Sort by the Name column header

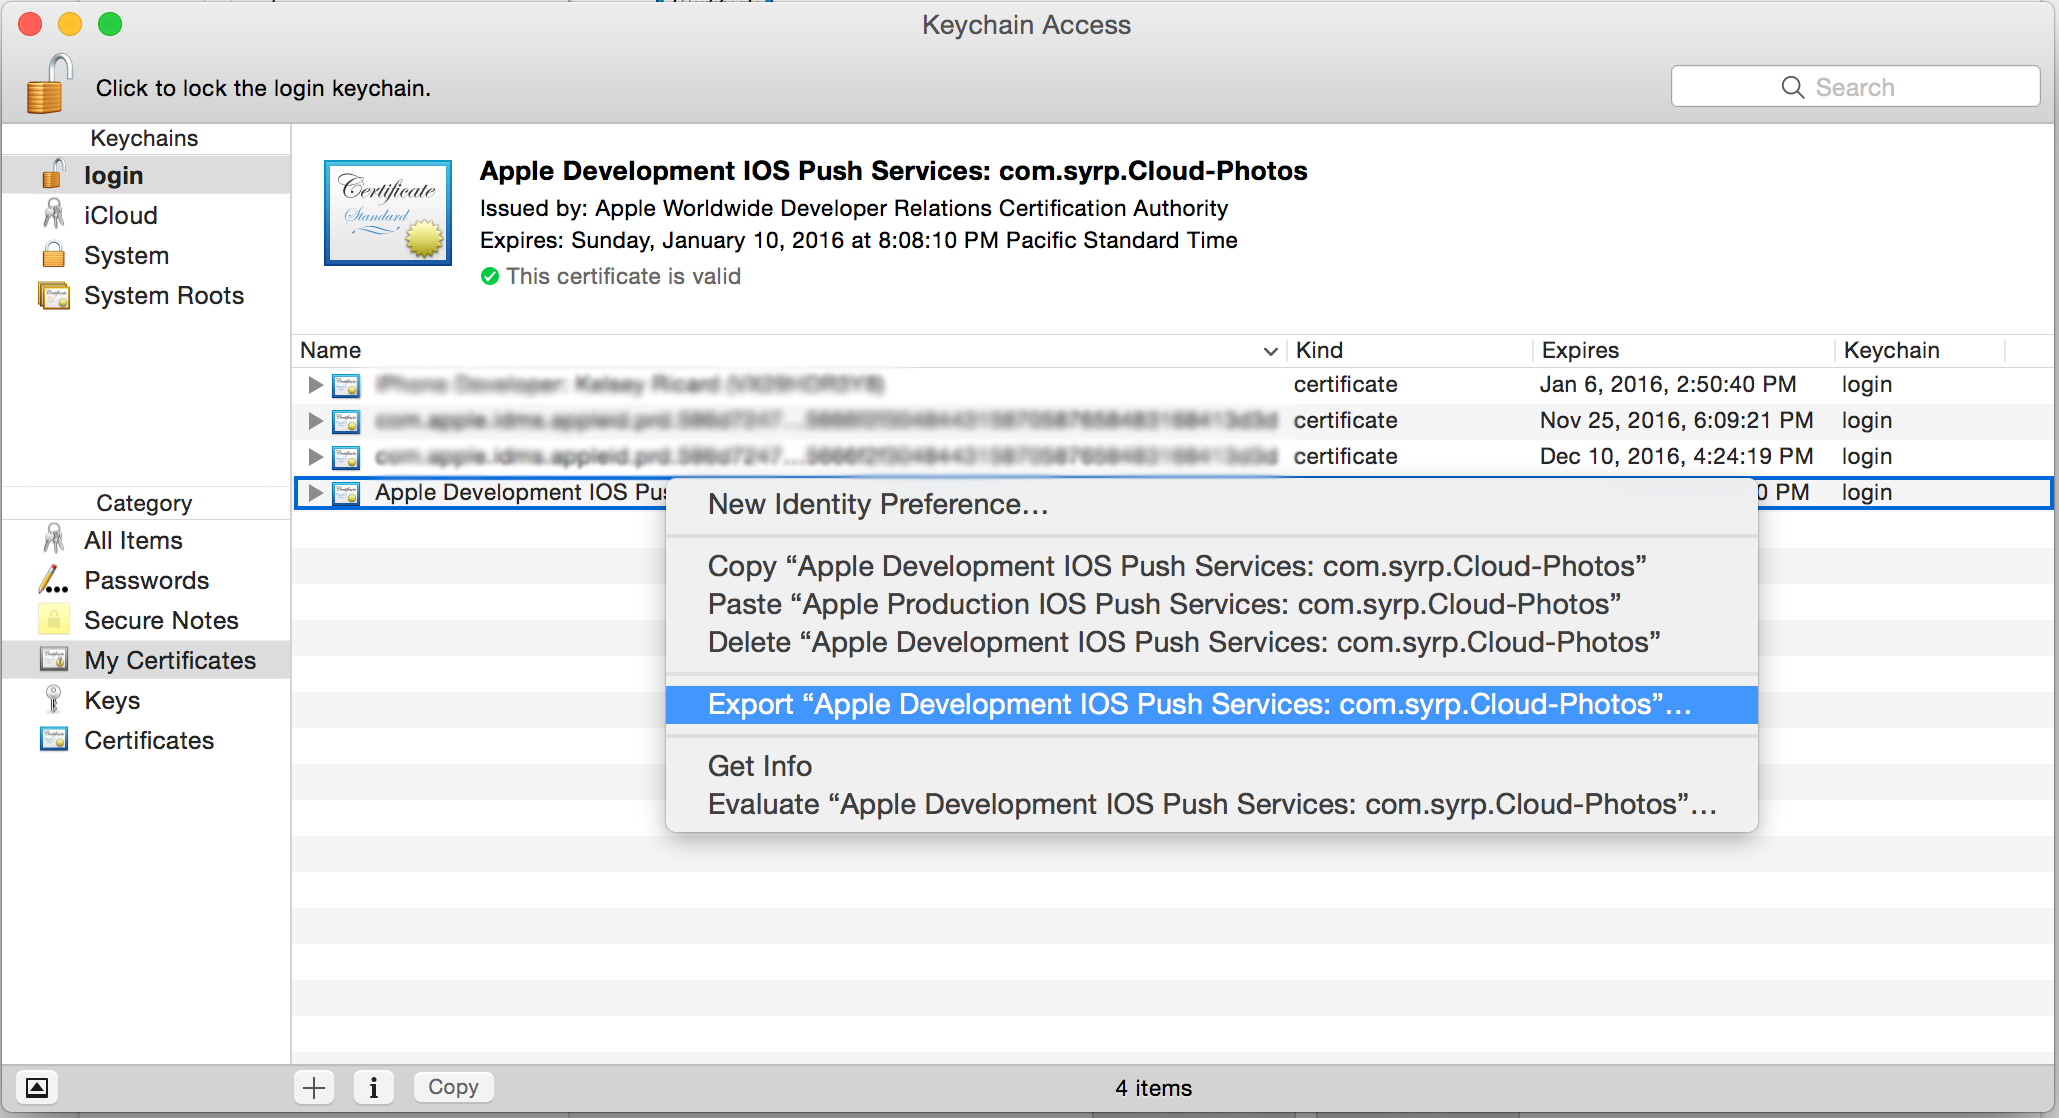pyautogui.click(x=789, y=350)
